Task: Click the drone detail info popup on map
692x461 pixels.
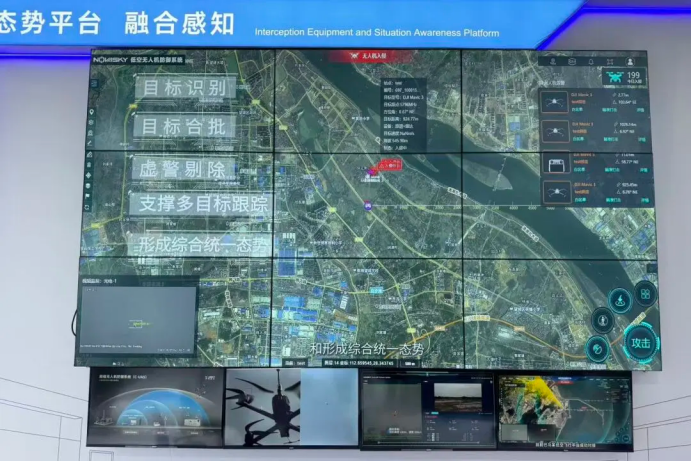Action: click(x=403, y=115)
